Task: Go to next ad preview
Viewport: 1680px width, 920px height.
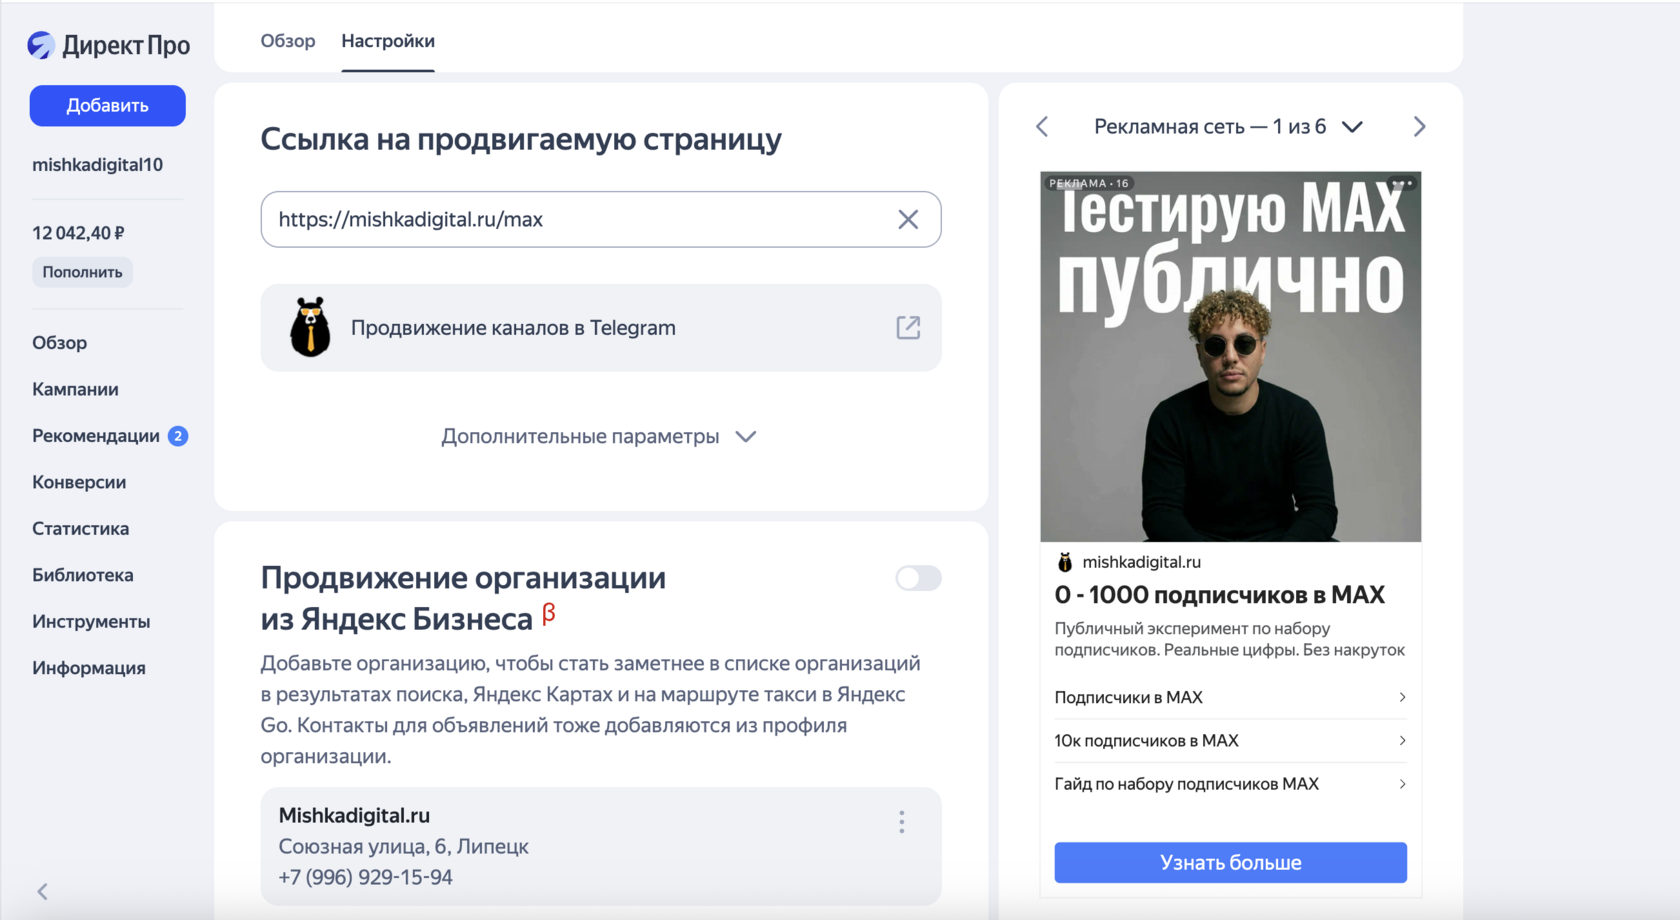Action: click(1419, 127)
